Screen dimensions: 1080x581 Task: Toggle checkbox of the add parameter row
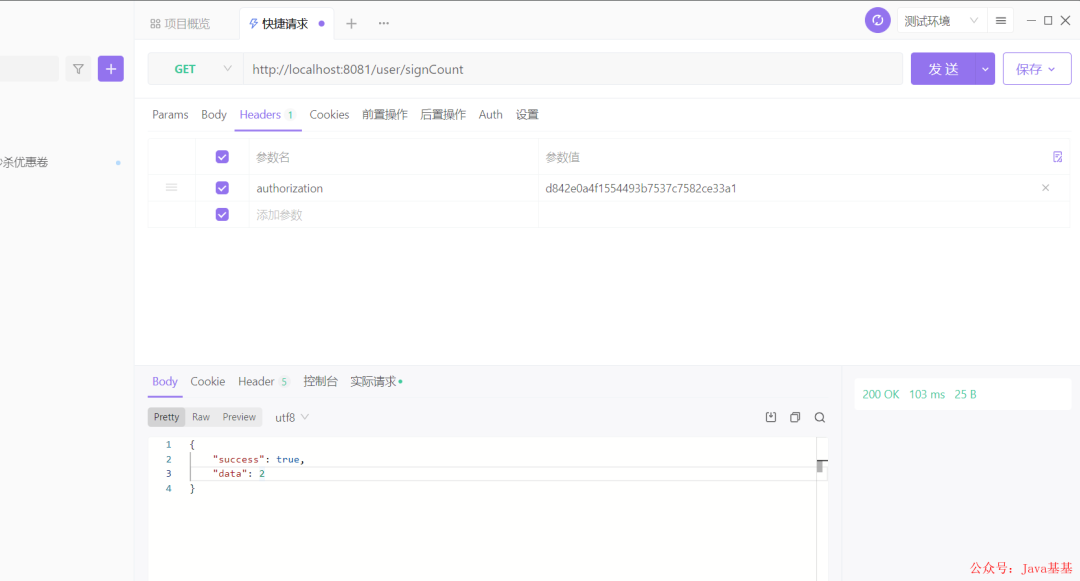(x=222, y=215)
